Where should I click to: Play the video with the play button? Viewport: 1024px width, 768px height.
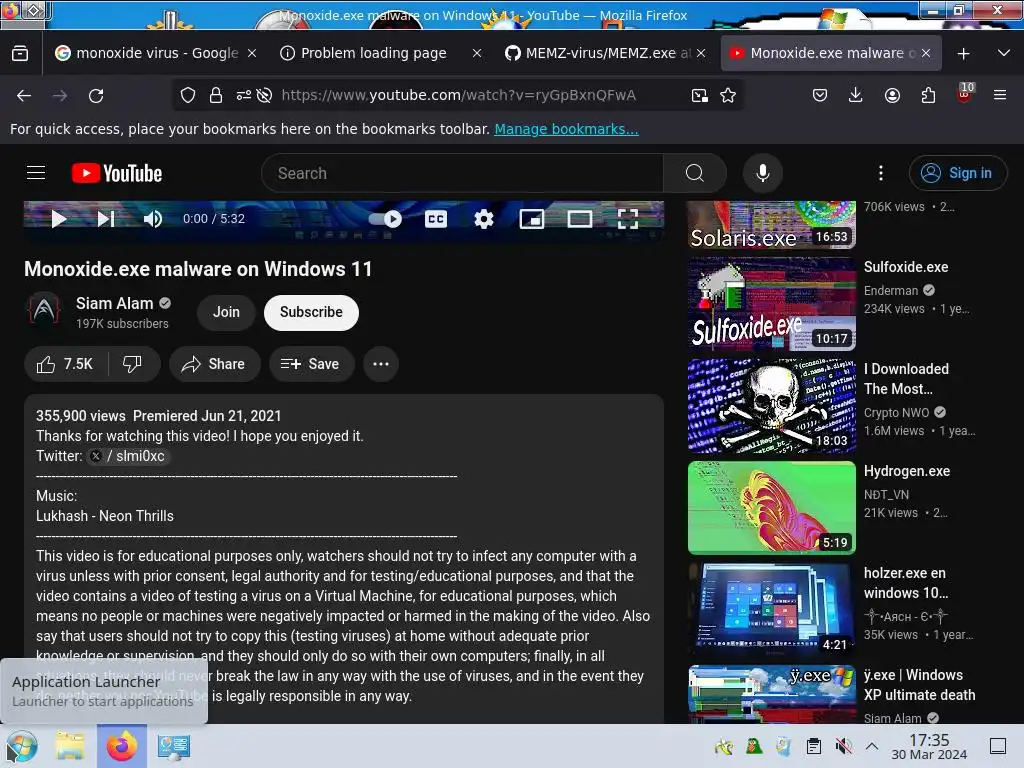pyautogui.click(x=59, y=219)
